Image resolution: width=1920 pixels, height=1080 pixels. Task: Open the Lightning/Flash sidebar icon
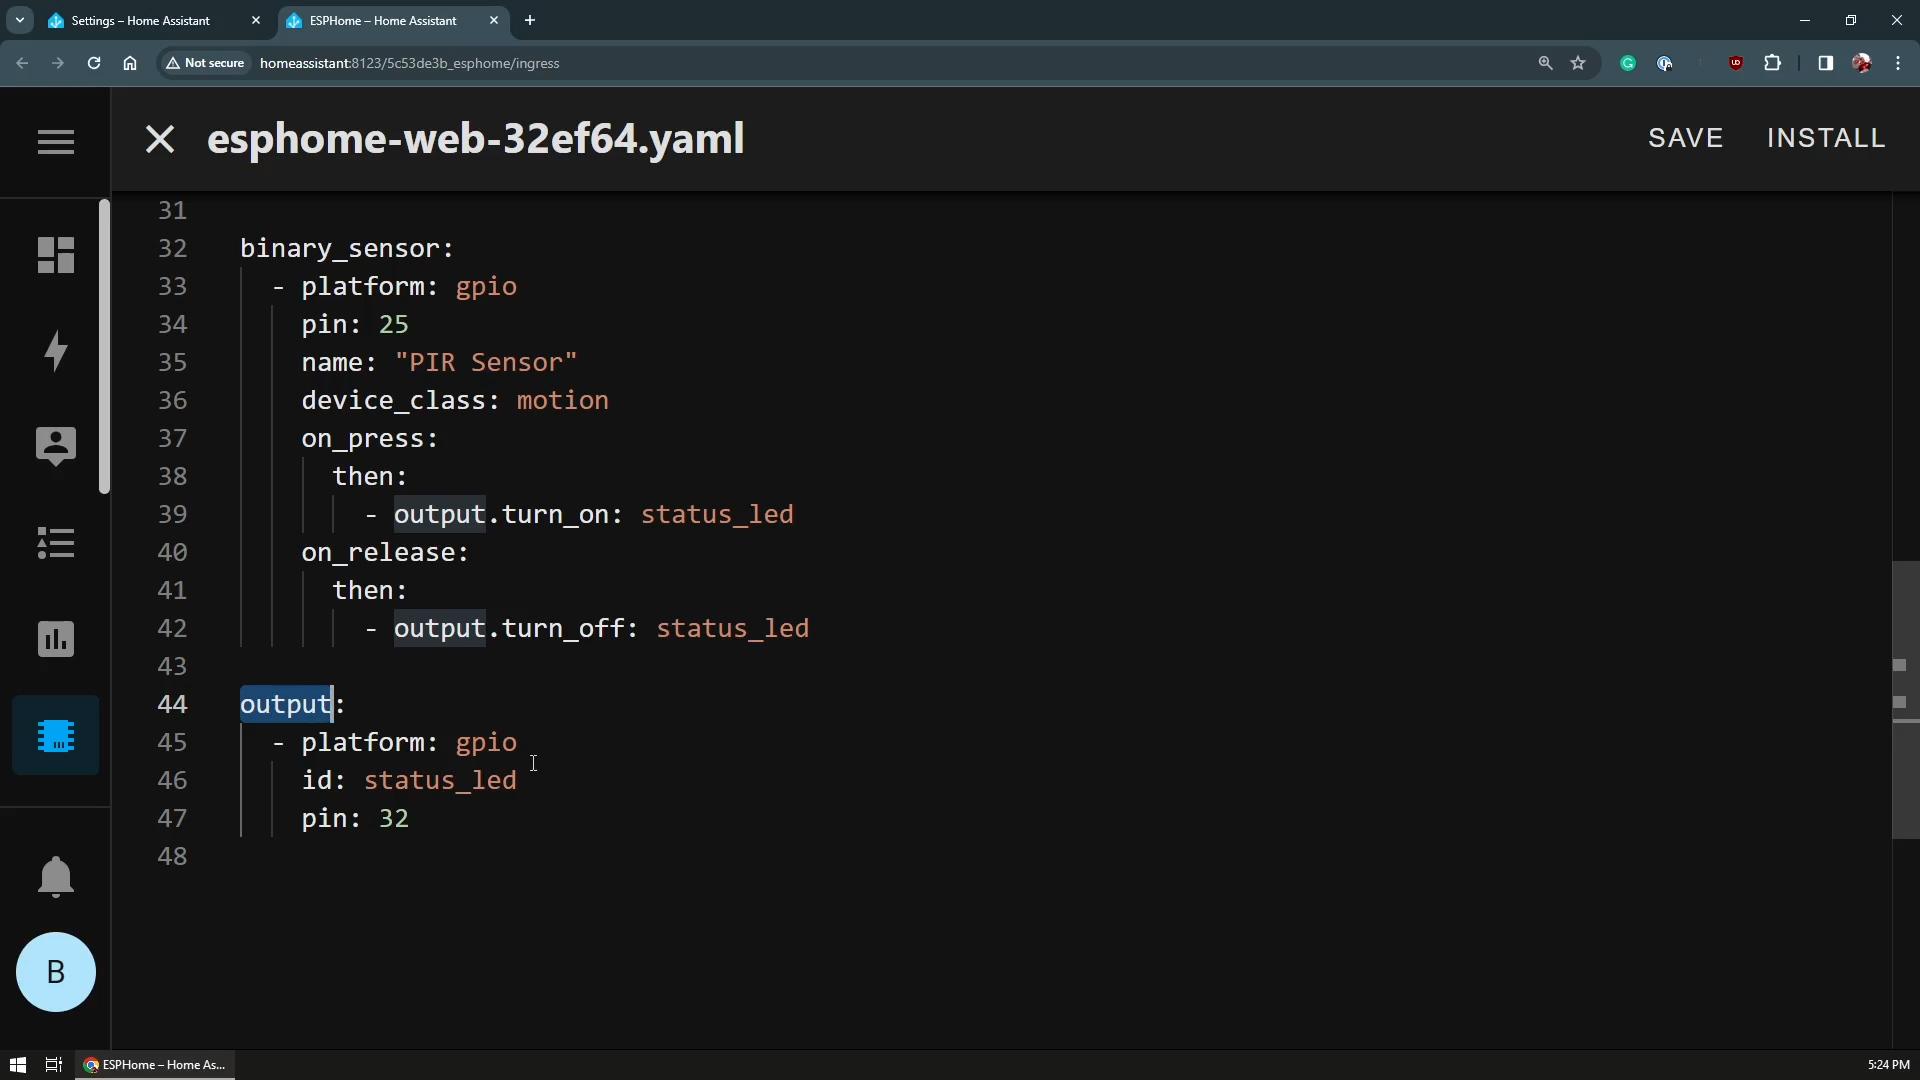point(54,349)
